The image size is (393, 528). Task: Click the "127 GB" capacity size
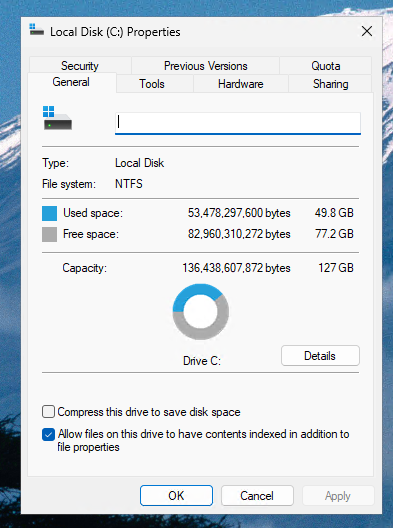point(336,268)
